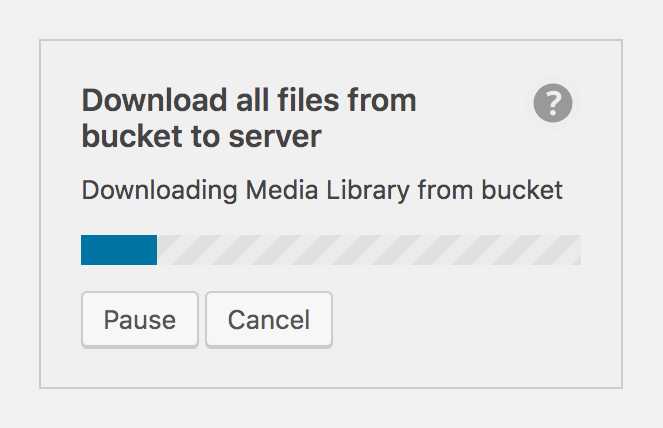Screen dimensions: 663x428
Task: Stop the download with Cancel
Action: (269, 320)
